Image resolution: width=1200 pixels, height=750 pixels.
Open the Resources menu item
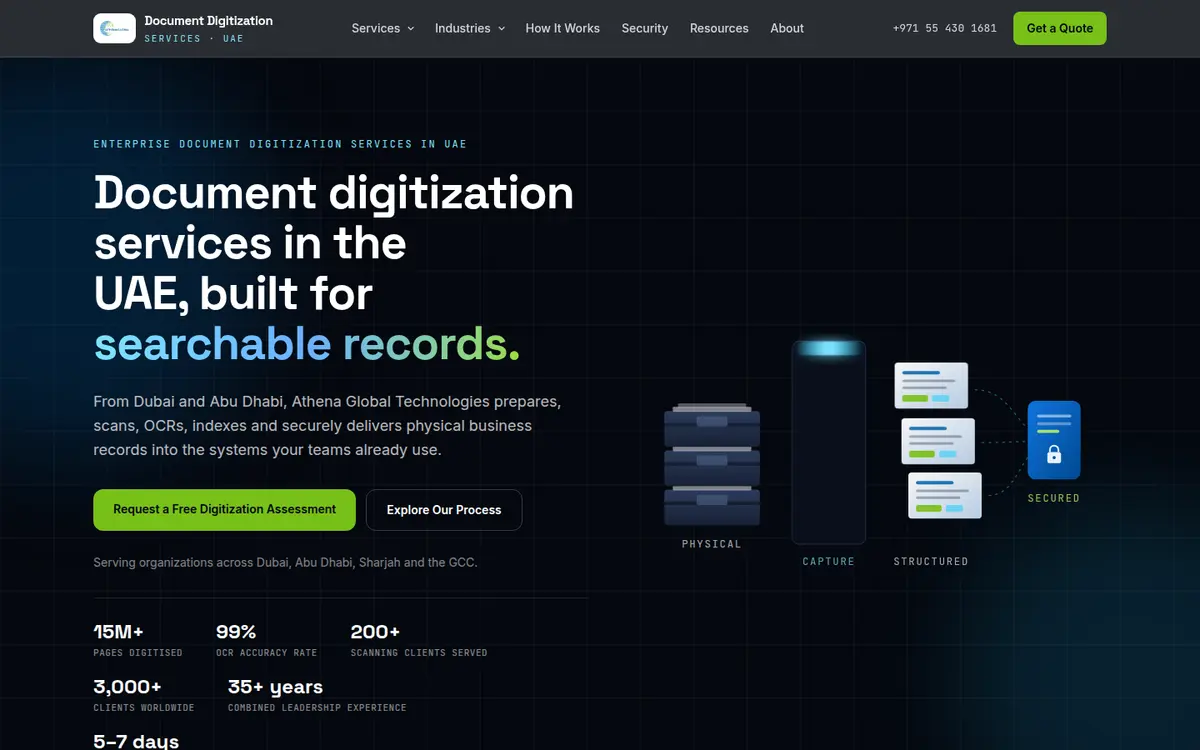(x=719, y=28)
